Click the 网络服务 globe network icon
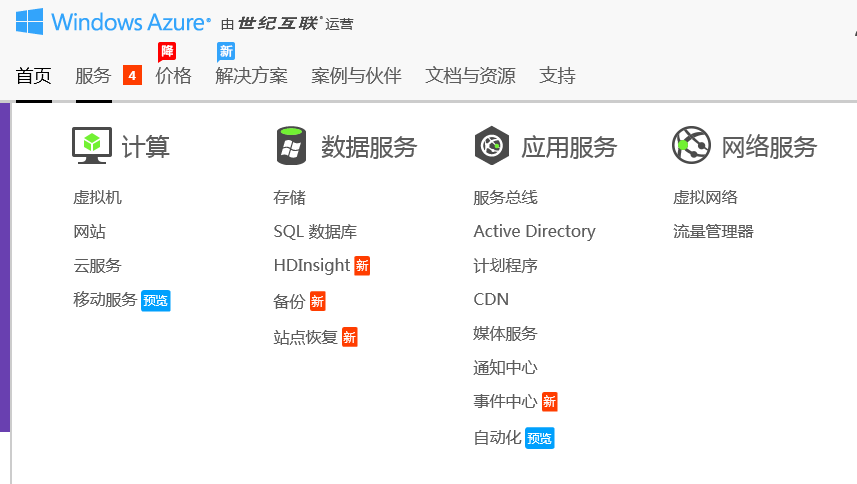Viewport: 857px width, 484px height. click(691, 145)
